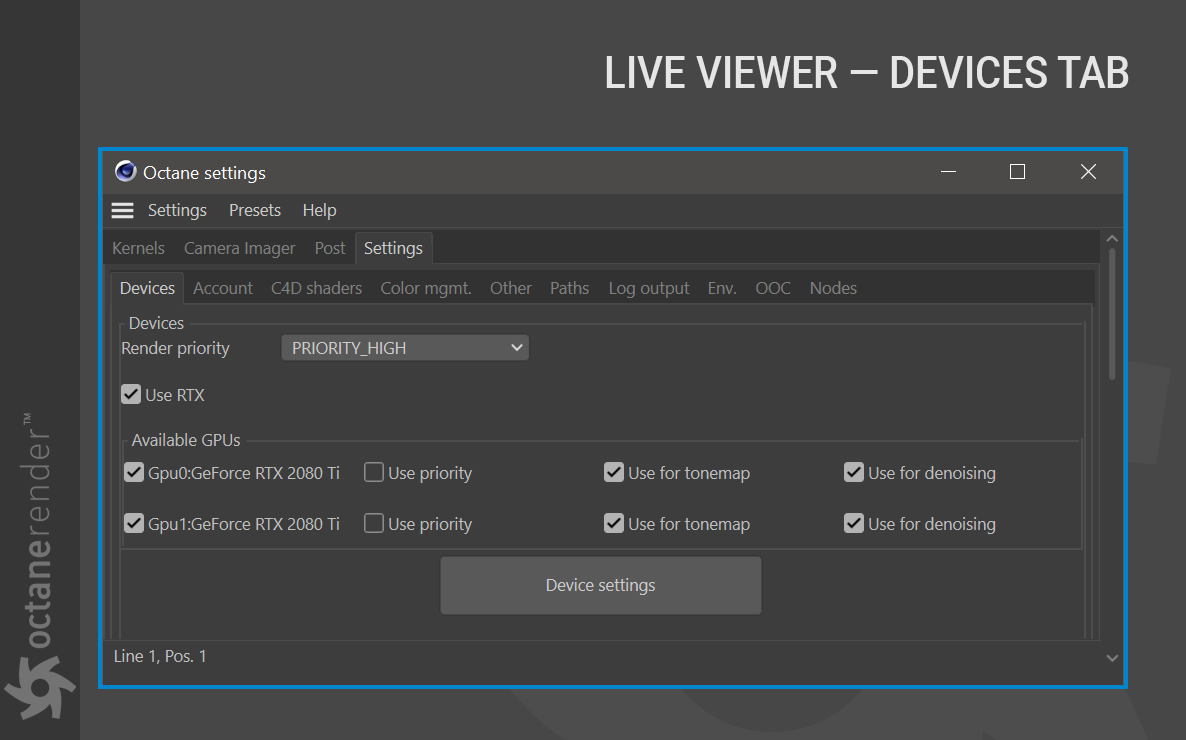Minimize the Octane settings window

coord(948,172)
